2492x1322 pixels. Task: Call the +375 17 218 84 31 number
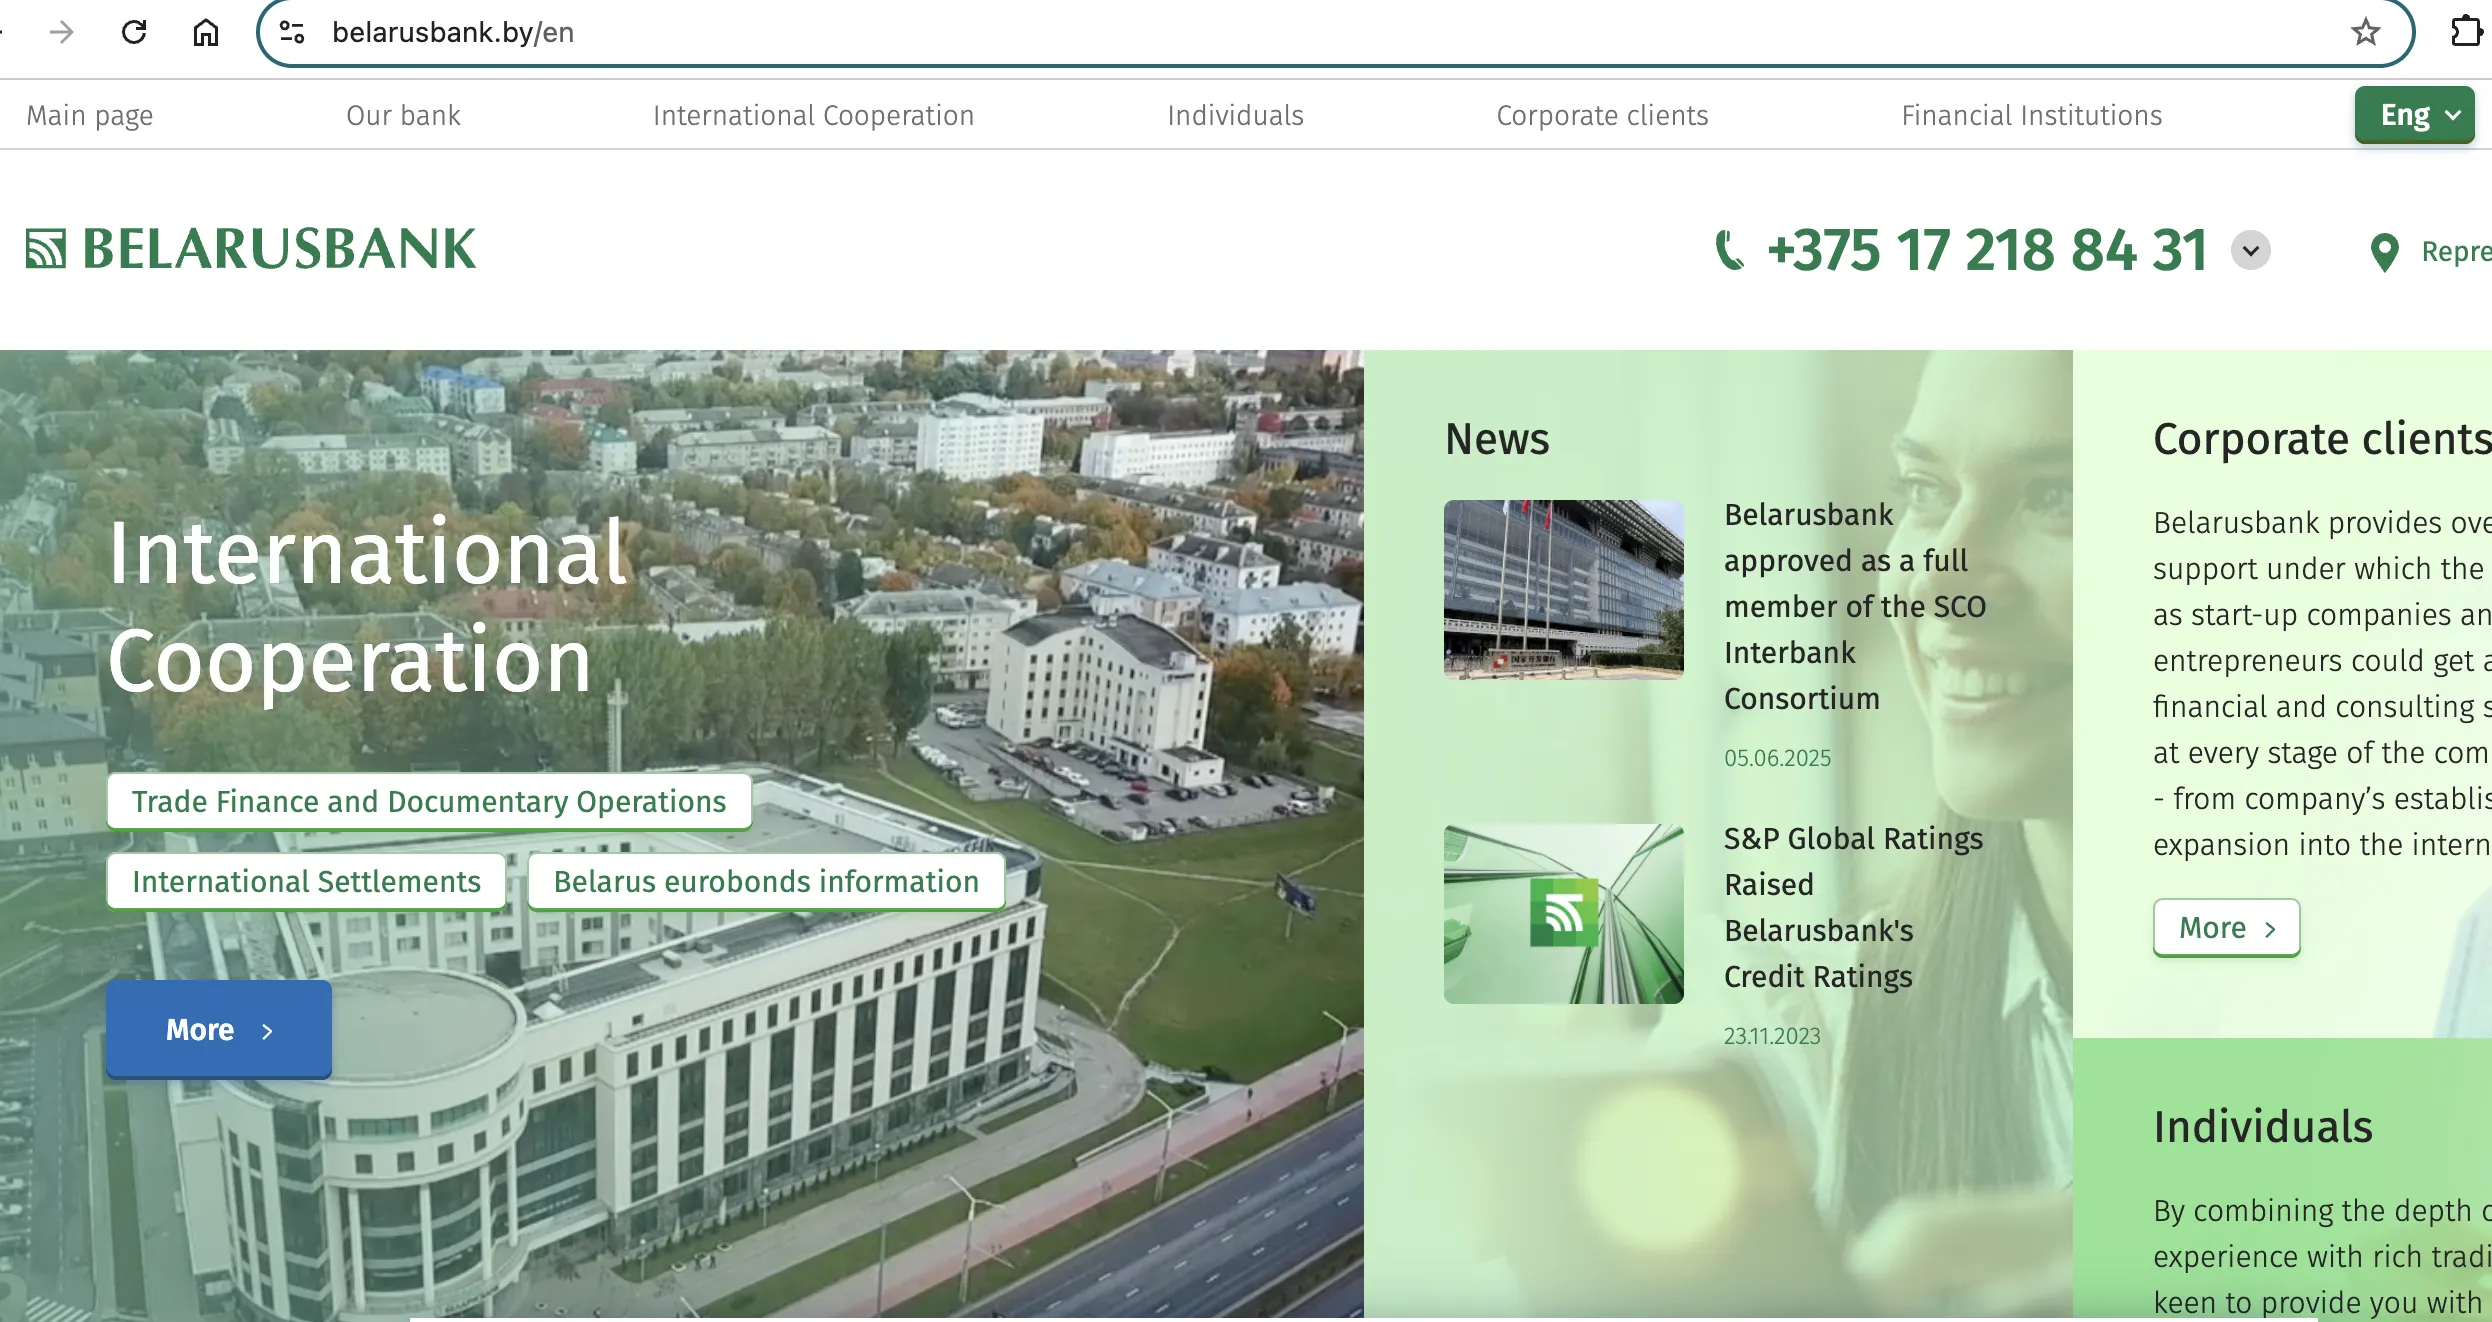[1987, 250]
